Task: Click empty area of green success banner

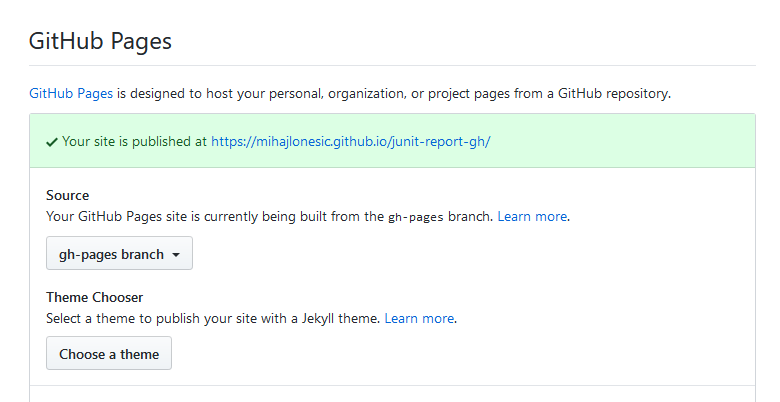Action: point(622,141)
